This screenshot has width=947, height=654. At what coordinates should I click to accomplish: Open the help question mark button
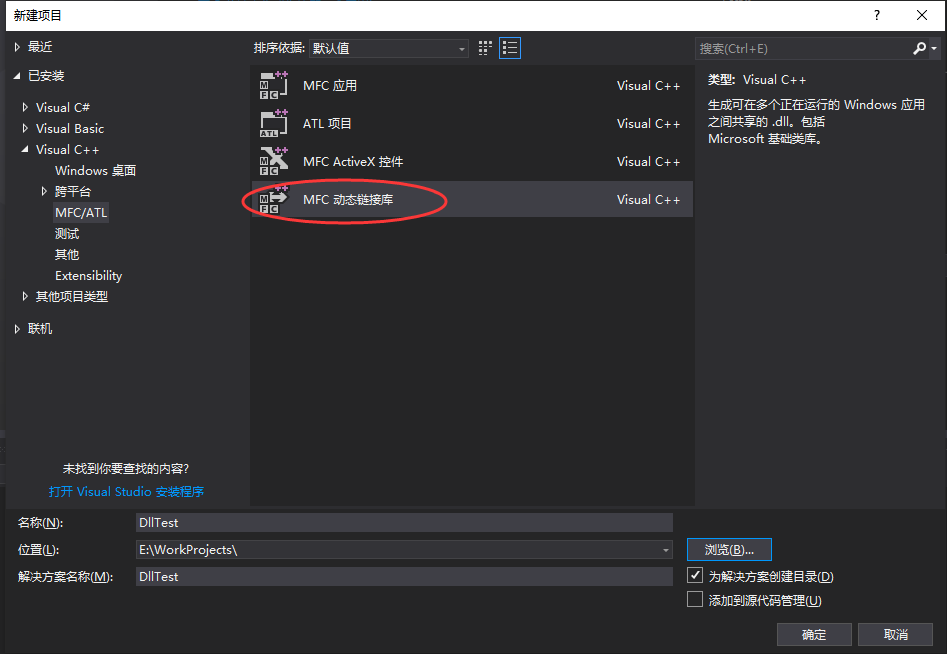click(877, 15)
